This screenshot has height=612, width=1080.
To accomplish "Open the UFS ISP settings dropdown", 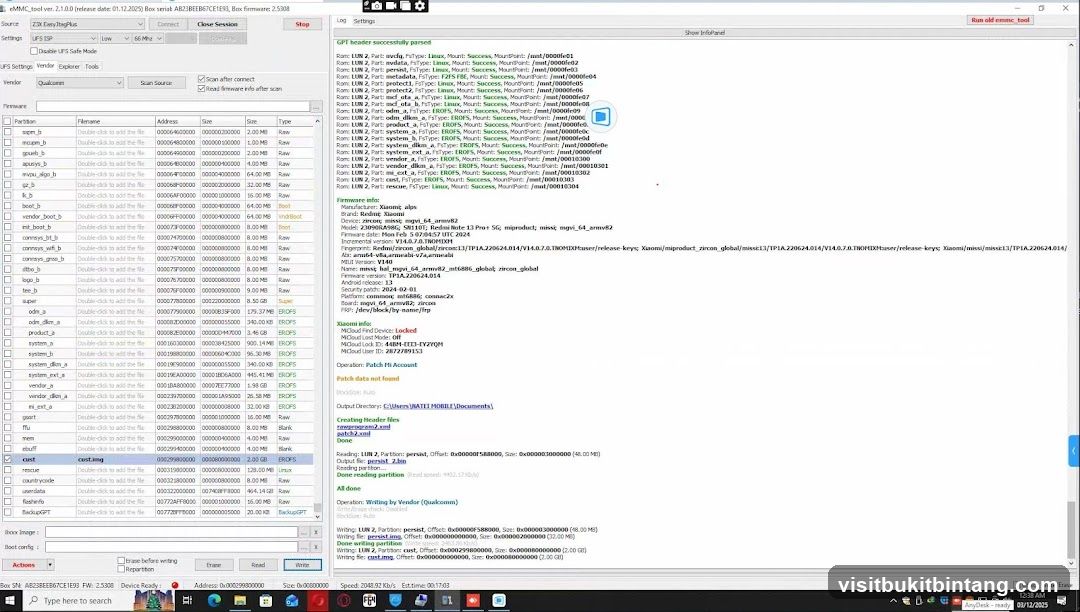I will point(63,39).
